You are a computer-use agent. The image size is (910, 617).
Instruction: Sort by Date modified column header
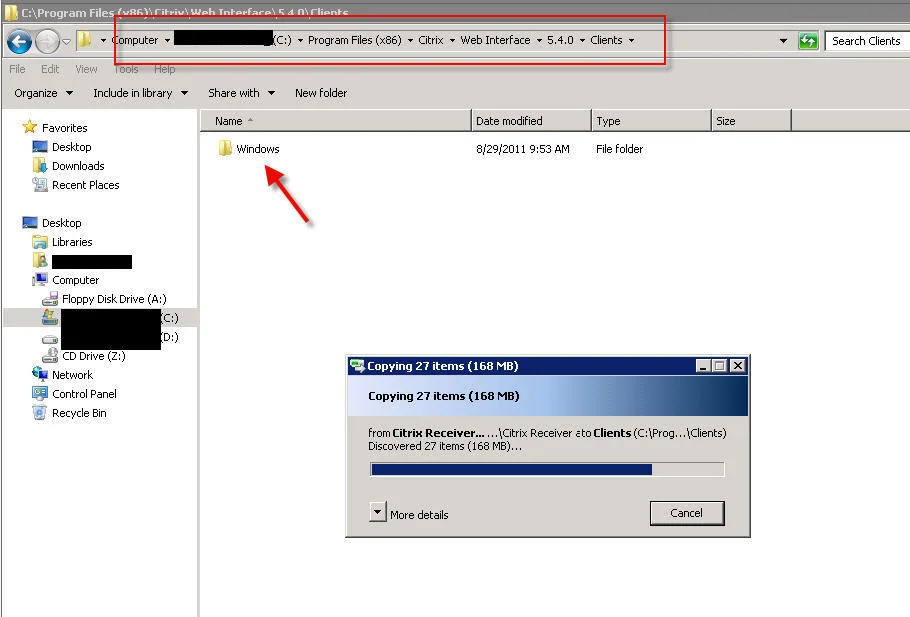click(x=531, y=121)
